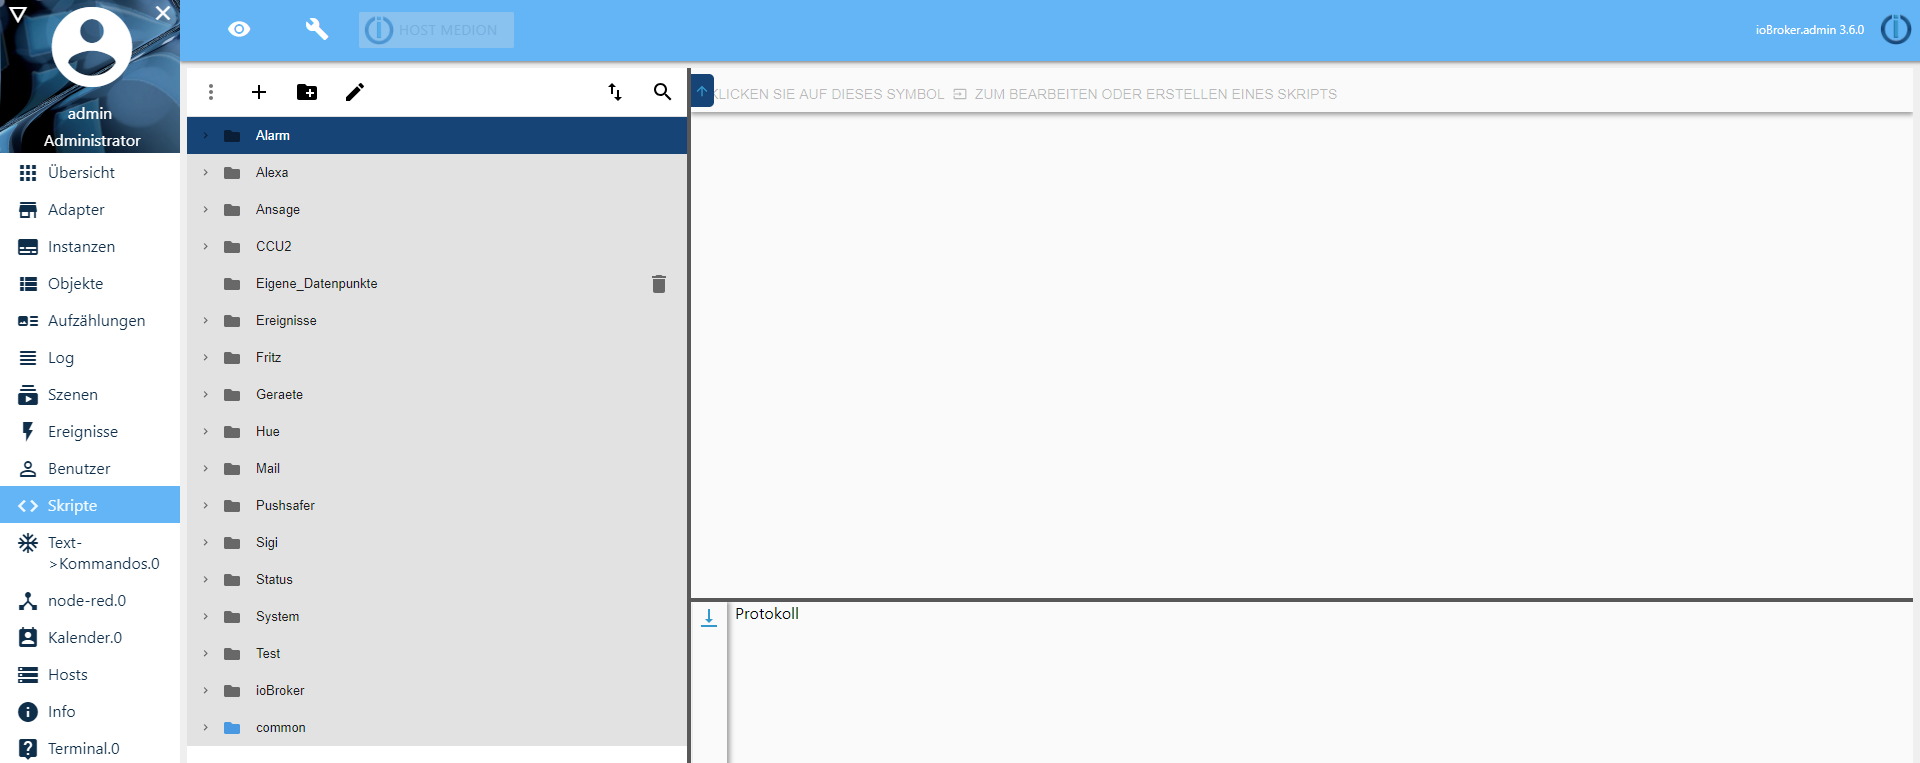Click the Protokoll label
Image resolution: width=1920 pixels, height=763 pixels.
767,614
